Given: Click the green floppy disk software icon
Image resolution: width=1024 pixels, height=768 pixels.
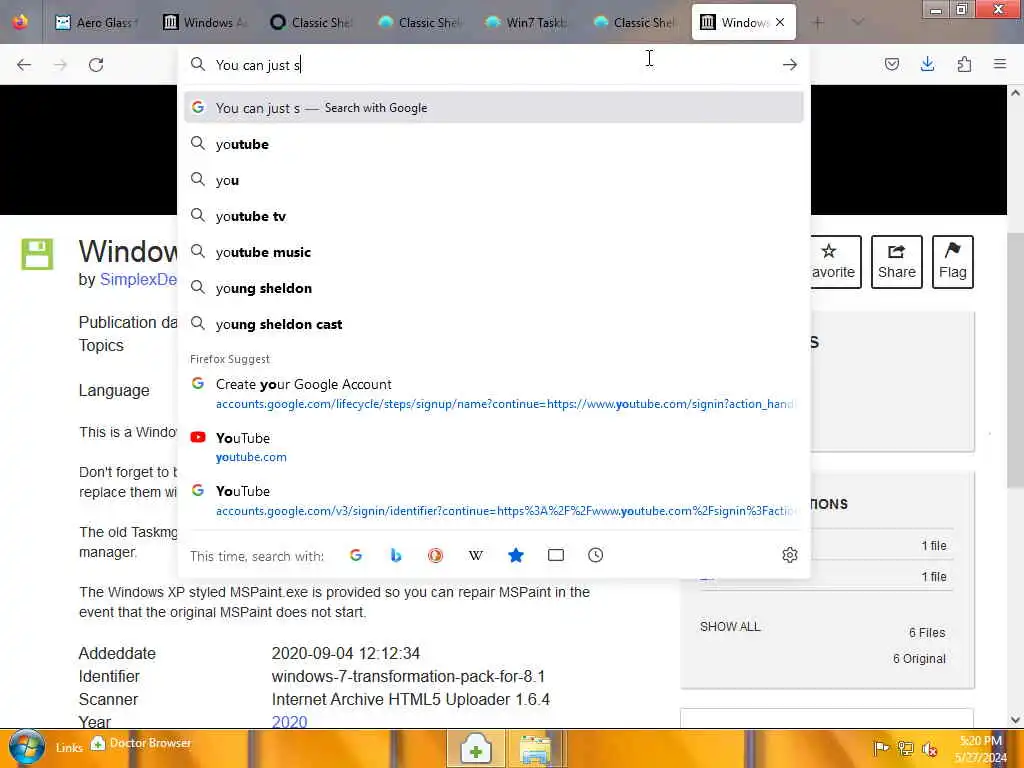Looking at the screenshot, I should (x=37, y=253).
